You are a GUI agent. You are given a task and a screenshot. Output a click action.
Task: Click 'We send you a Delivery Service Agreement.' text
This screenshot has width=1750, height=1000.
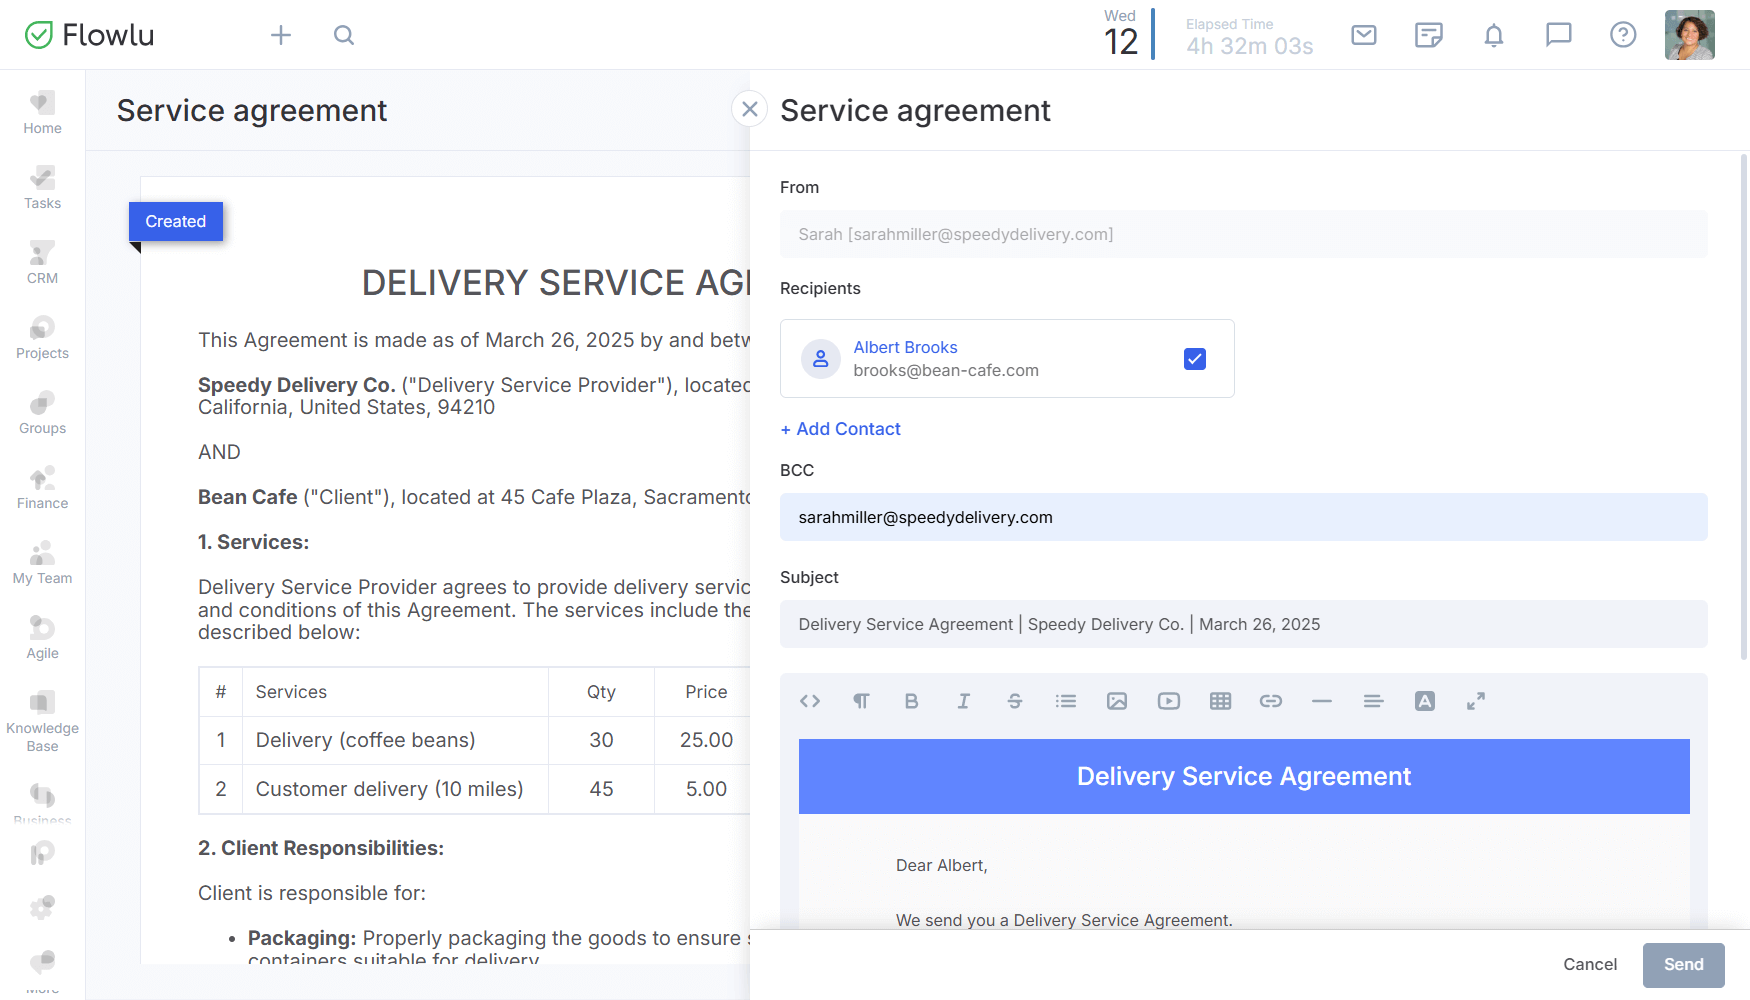click(1064, 920)
